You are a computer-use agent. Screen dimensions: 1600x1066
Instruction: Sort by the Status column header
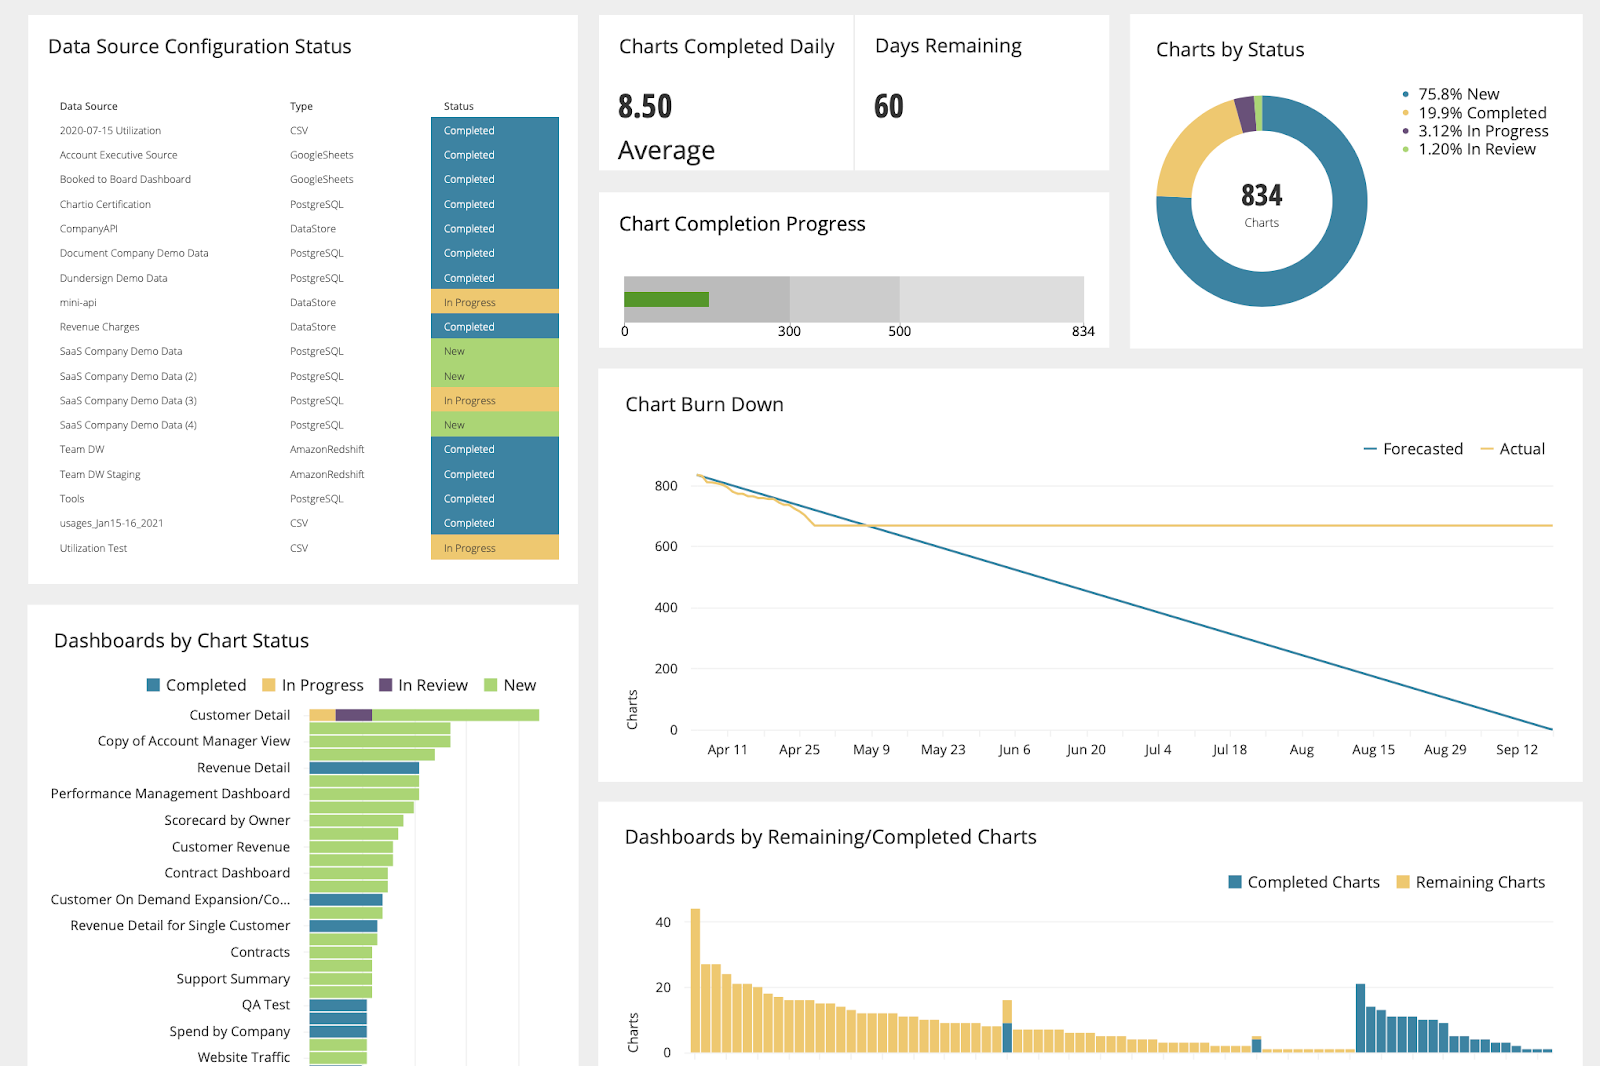(x=459, y=106)
